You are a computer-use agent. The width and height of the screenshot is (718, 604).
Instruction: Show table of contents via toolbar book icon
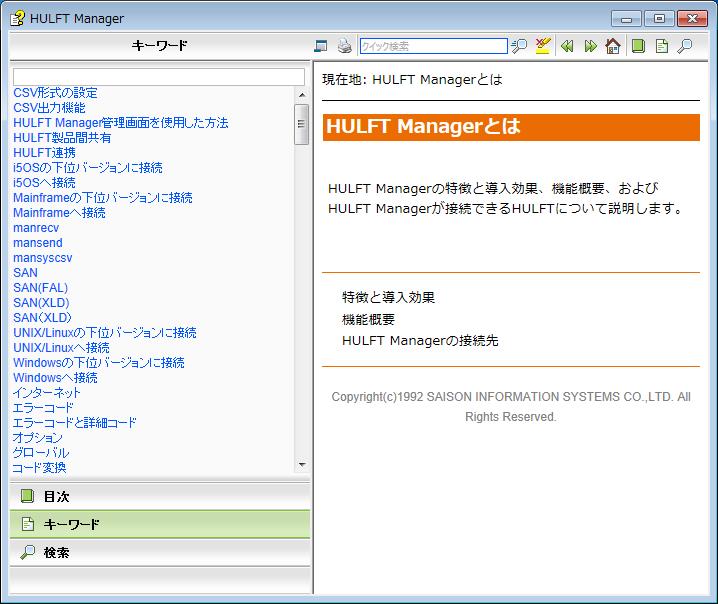pos(638,46)
